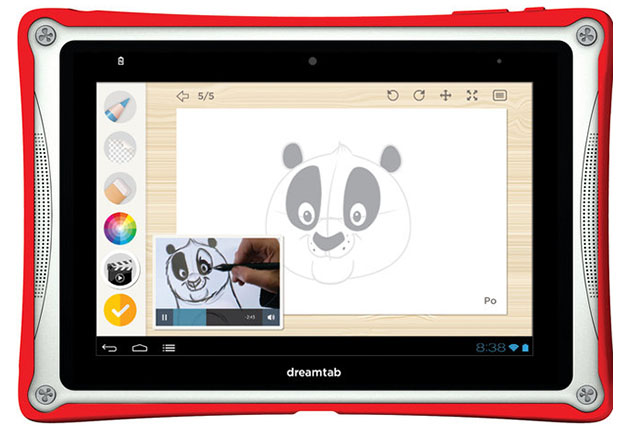
Task: Open the color wheel picker
Action: (x=120, y=228)
